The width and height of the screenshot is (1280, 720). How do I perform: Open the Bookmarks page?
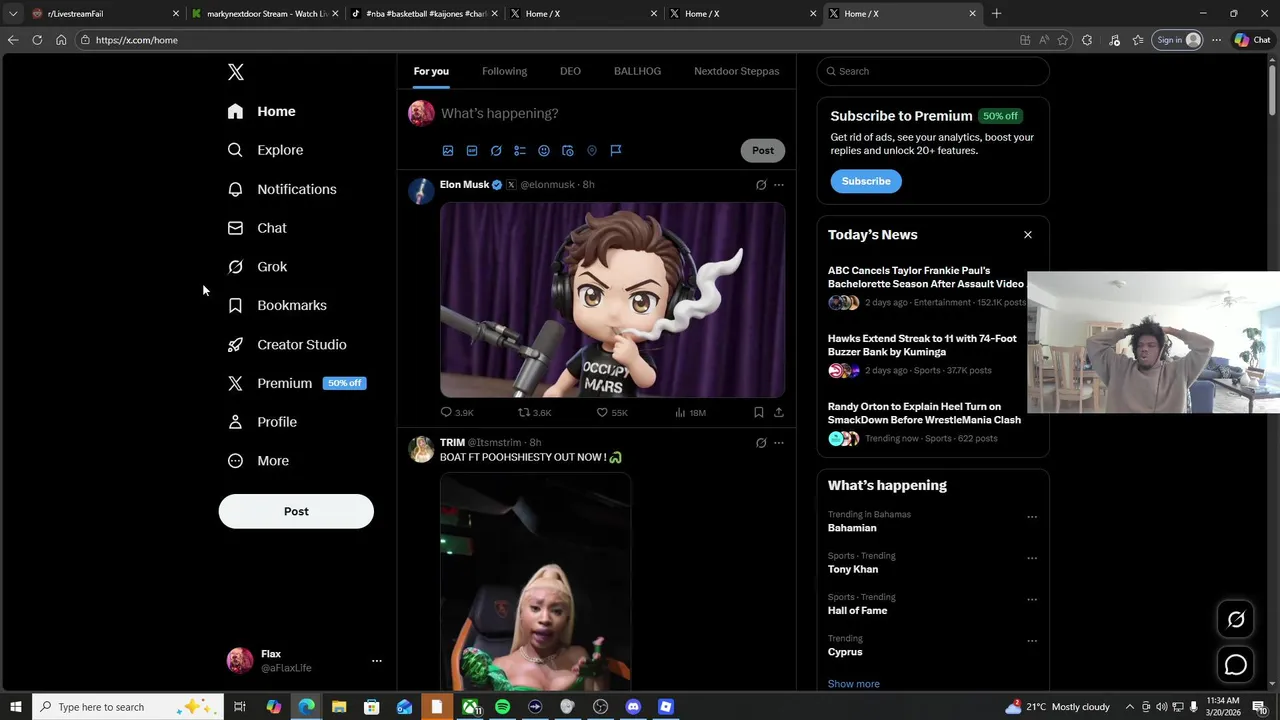277,305
